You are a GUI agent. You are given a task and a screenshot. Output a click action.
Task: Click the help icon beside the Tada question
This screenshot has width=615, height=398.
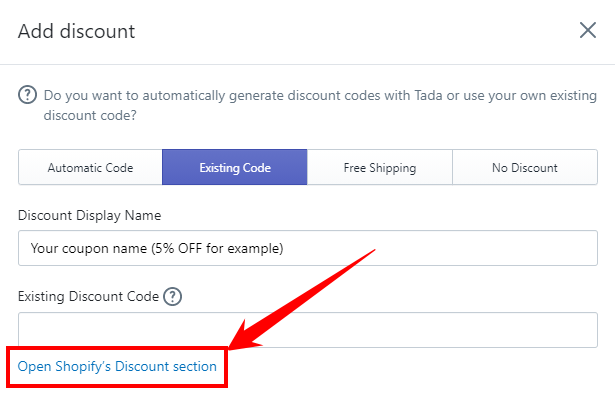[27, 95]
